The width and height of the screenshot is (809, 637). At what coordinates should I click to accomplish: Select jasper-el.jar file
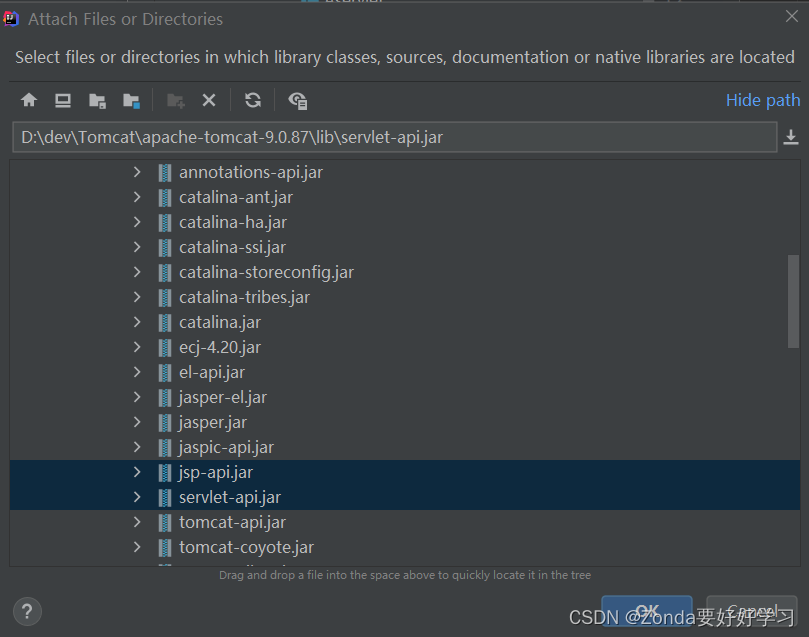pyautogui.click(x=223, y=398)
